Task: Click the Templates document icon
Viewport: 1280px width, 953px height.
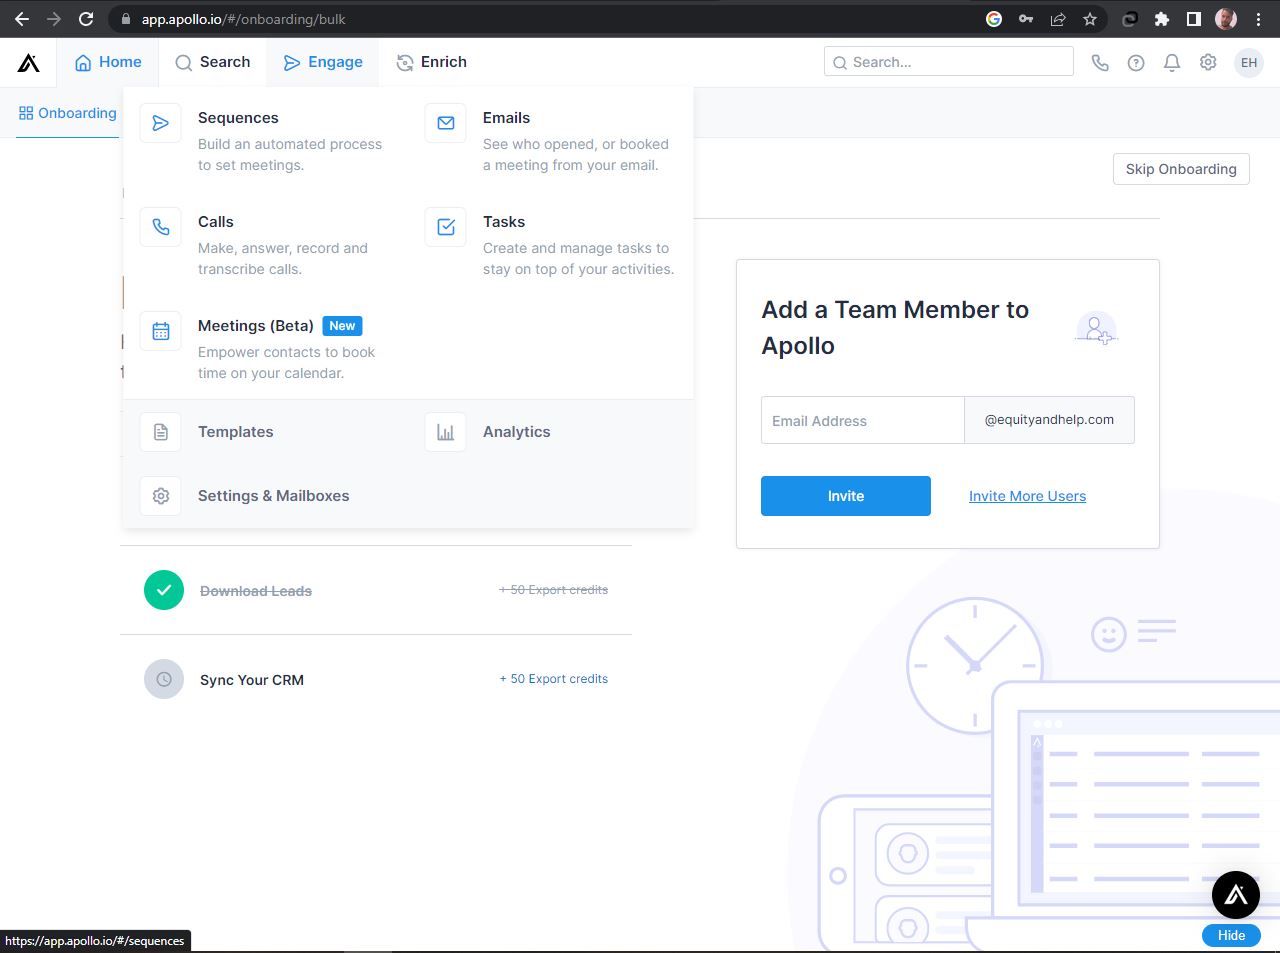Action: tap(161, 432)
